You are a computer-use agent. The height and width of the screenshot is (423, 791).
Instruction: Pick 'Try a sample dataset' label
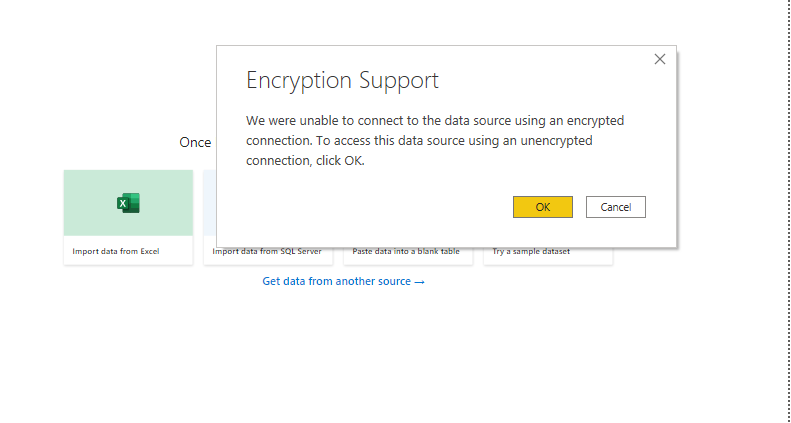[x=531, y=252]
